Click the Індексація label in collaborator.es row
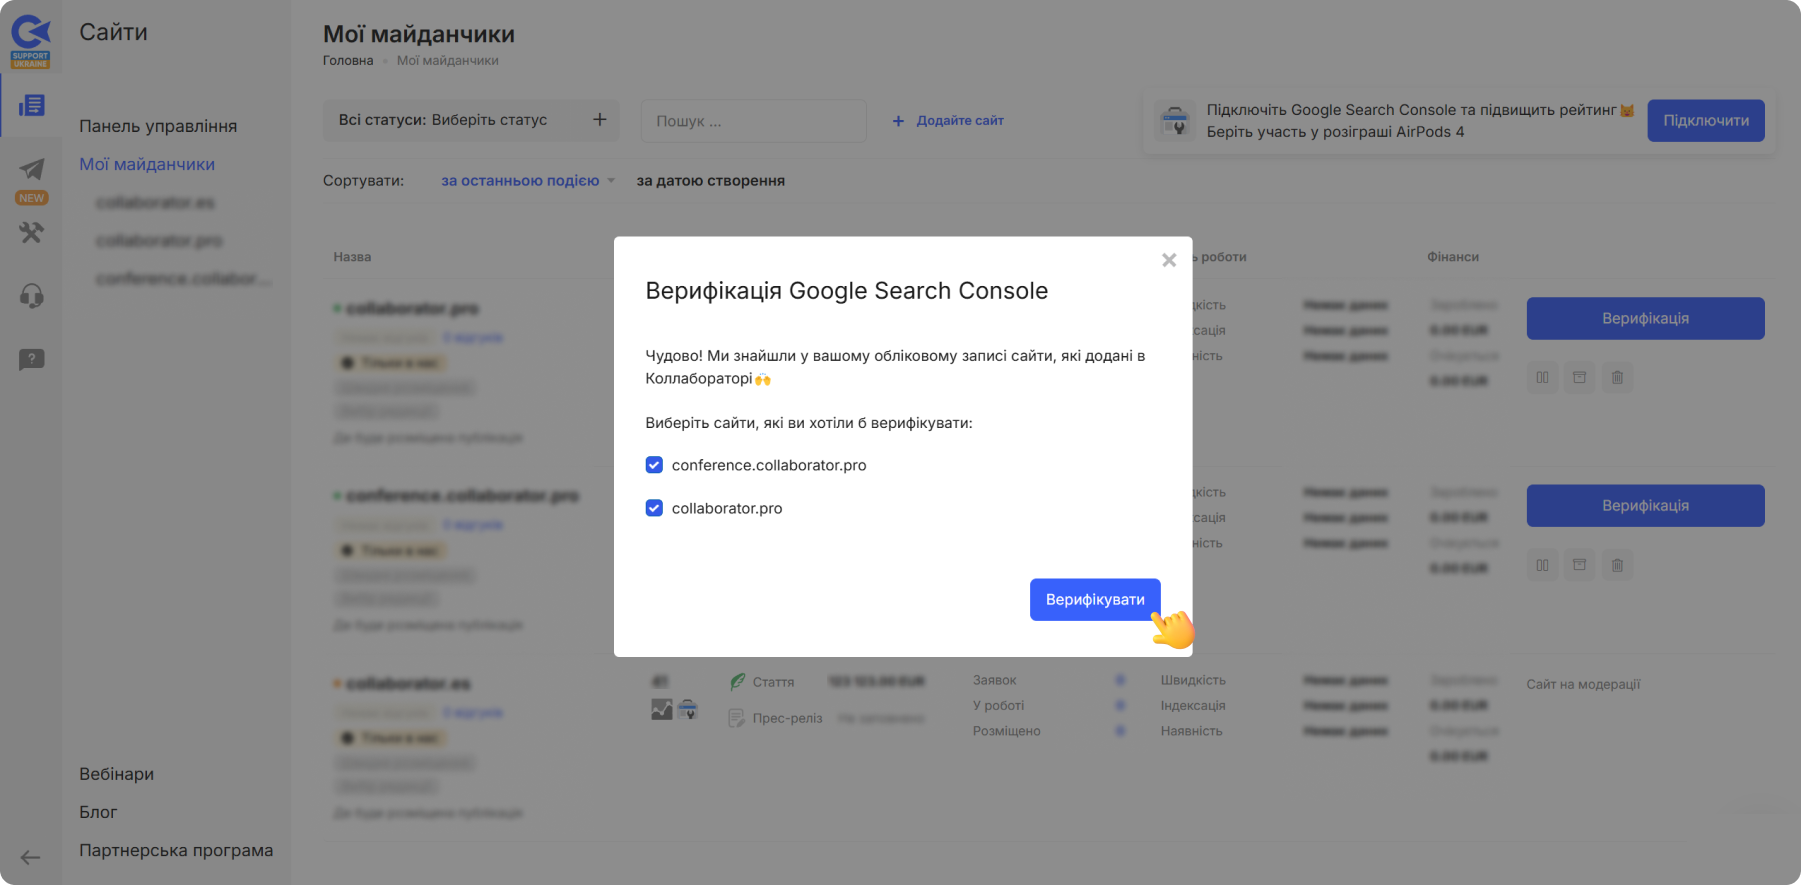The image size is (1801, 885). pos(1192,705)
